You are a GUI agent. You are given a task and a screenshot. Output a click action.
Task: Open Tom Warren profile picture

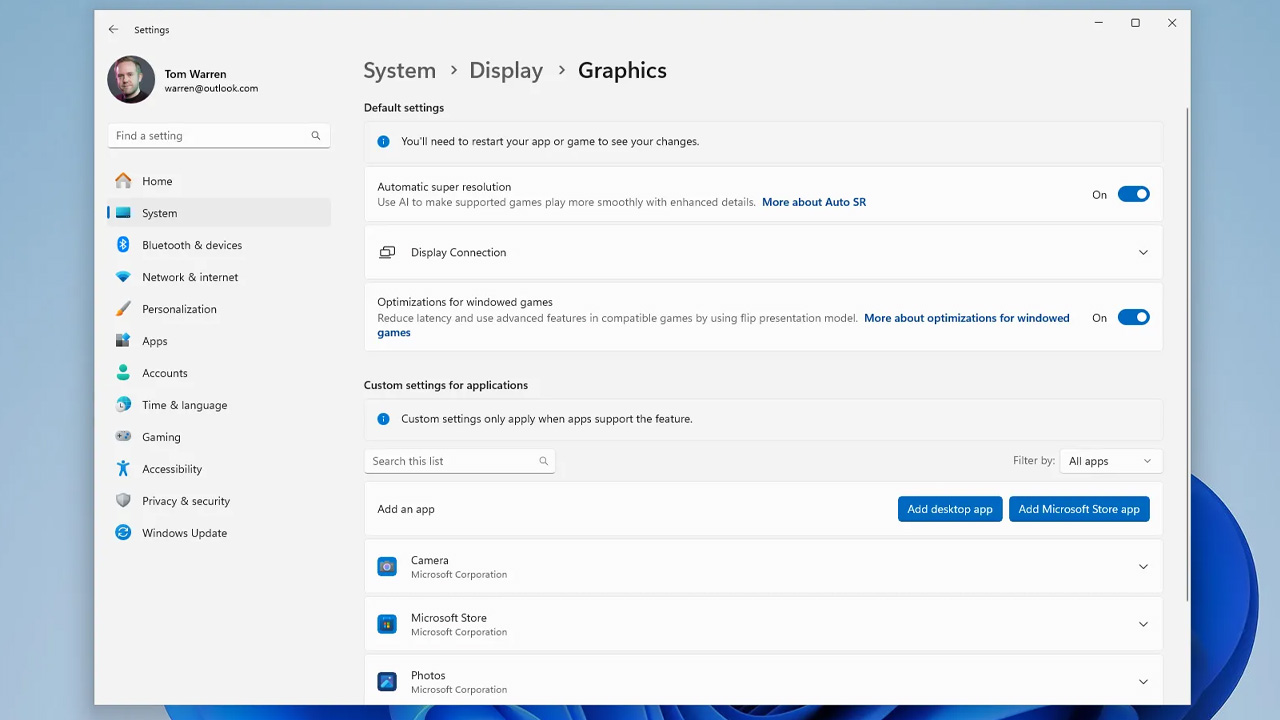(x=131, y=80)
